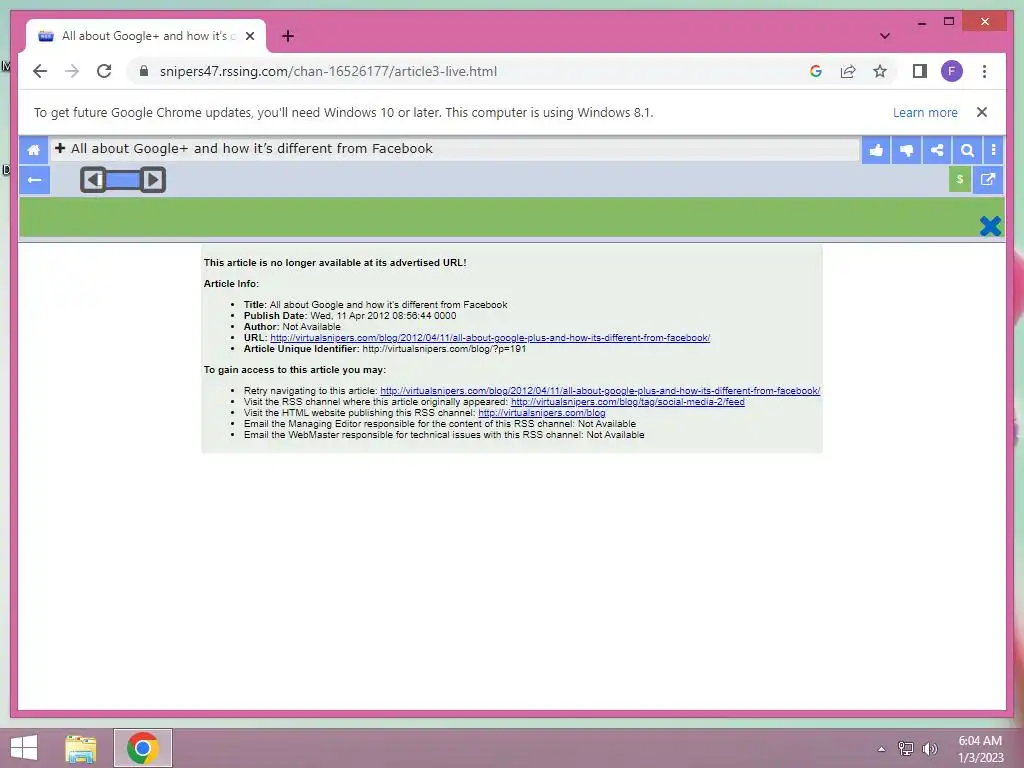This screenshot has height=768, width=1024.
Task: Bookmark this page with the star
Action: pyautogui.click(x=880, y=71)
